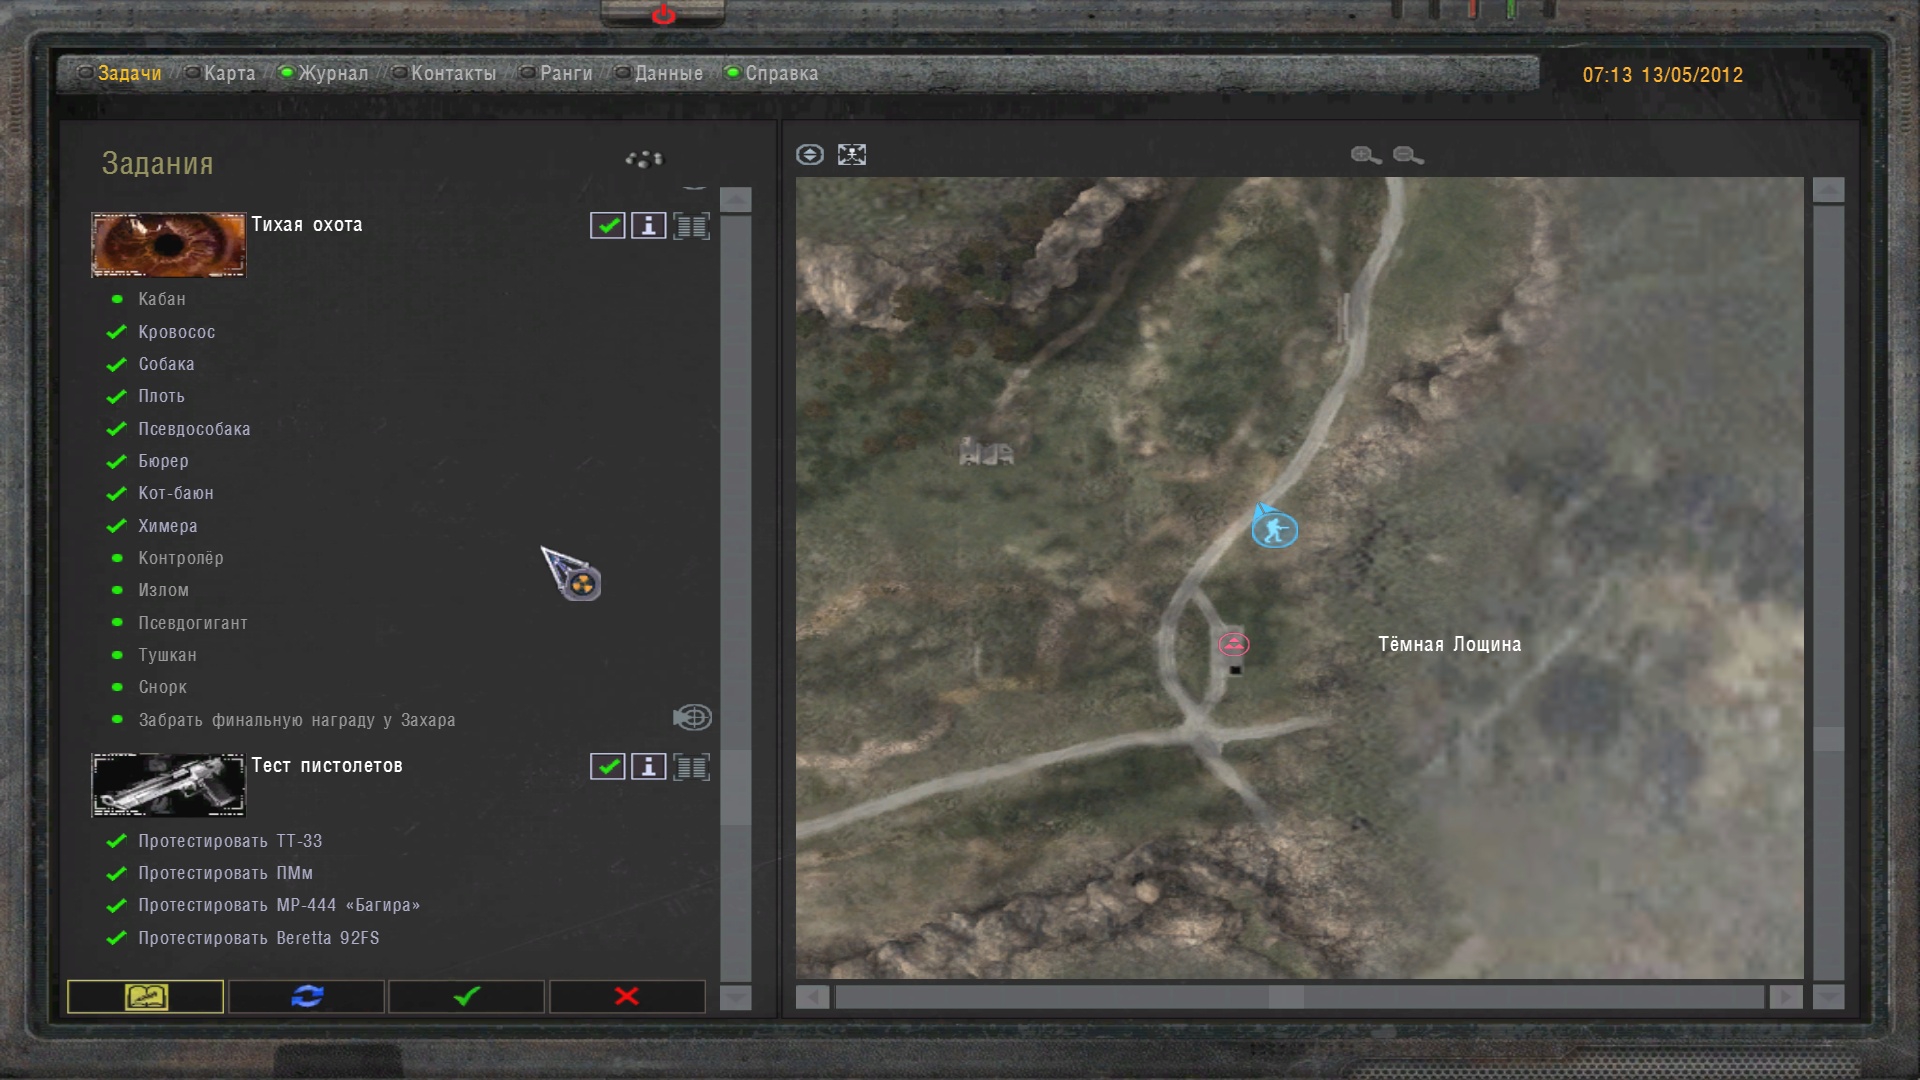Click the 07:13 13/05/2012 date display
This screenshot has height=1080, width=1920.
[1662, 75]
